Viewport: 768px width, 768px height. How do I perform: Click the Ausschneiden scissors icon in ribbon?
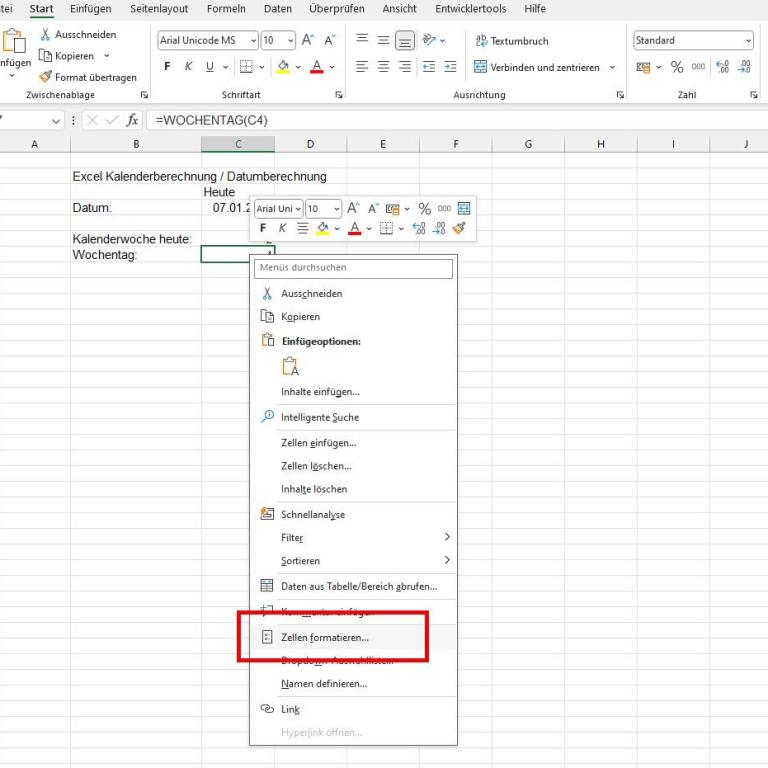47,35
